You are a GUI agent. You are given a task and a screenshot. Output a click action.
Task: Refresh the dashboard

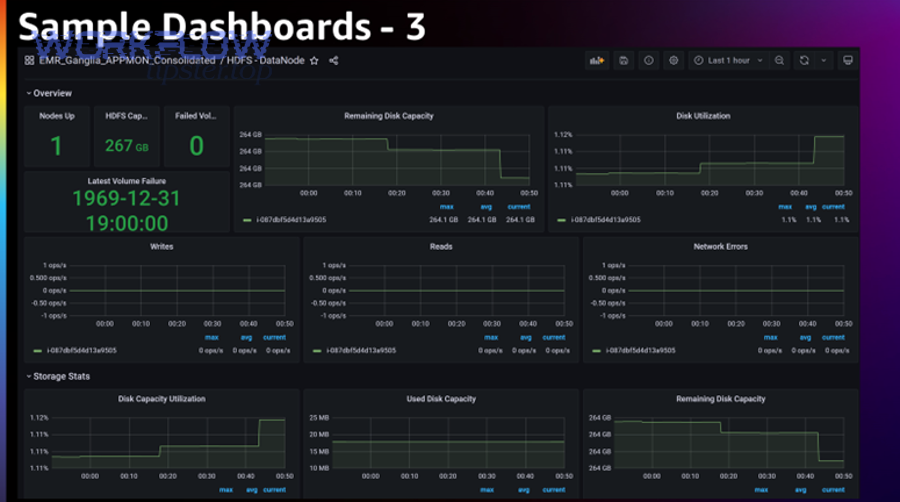click(804, 60)
